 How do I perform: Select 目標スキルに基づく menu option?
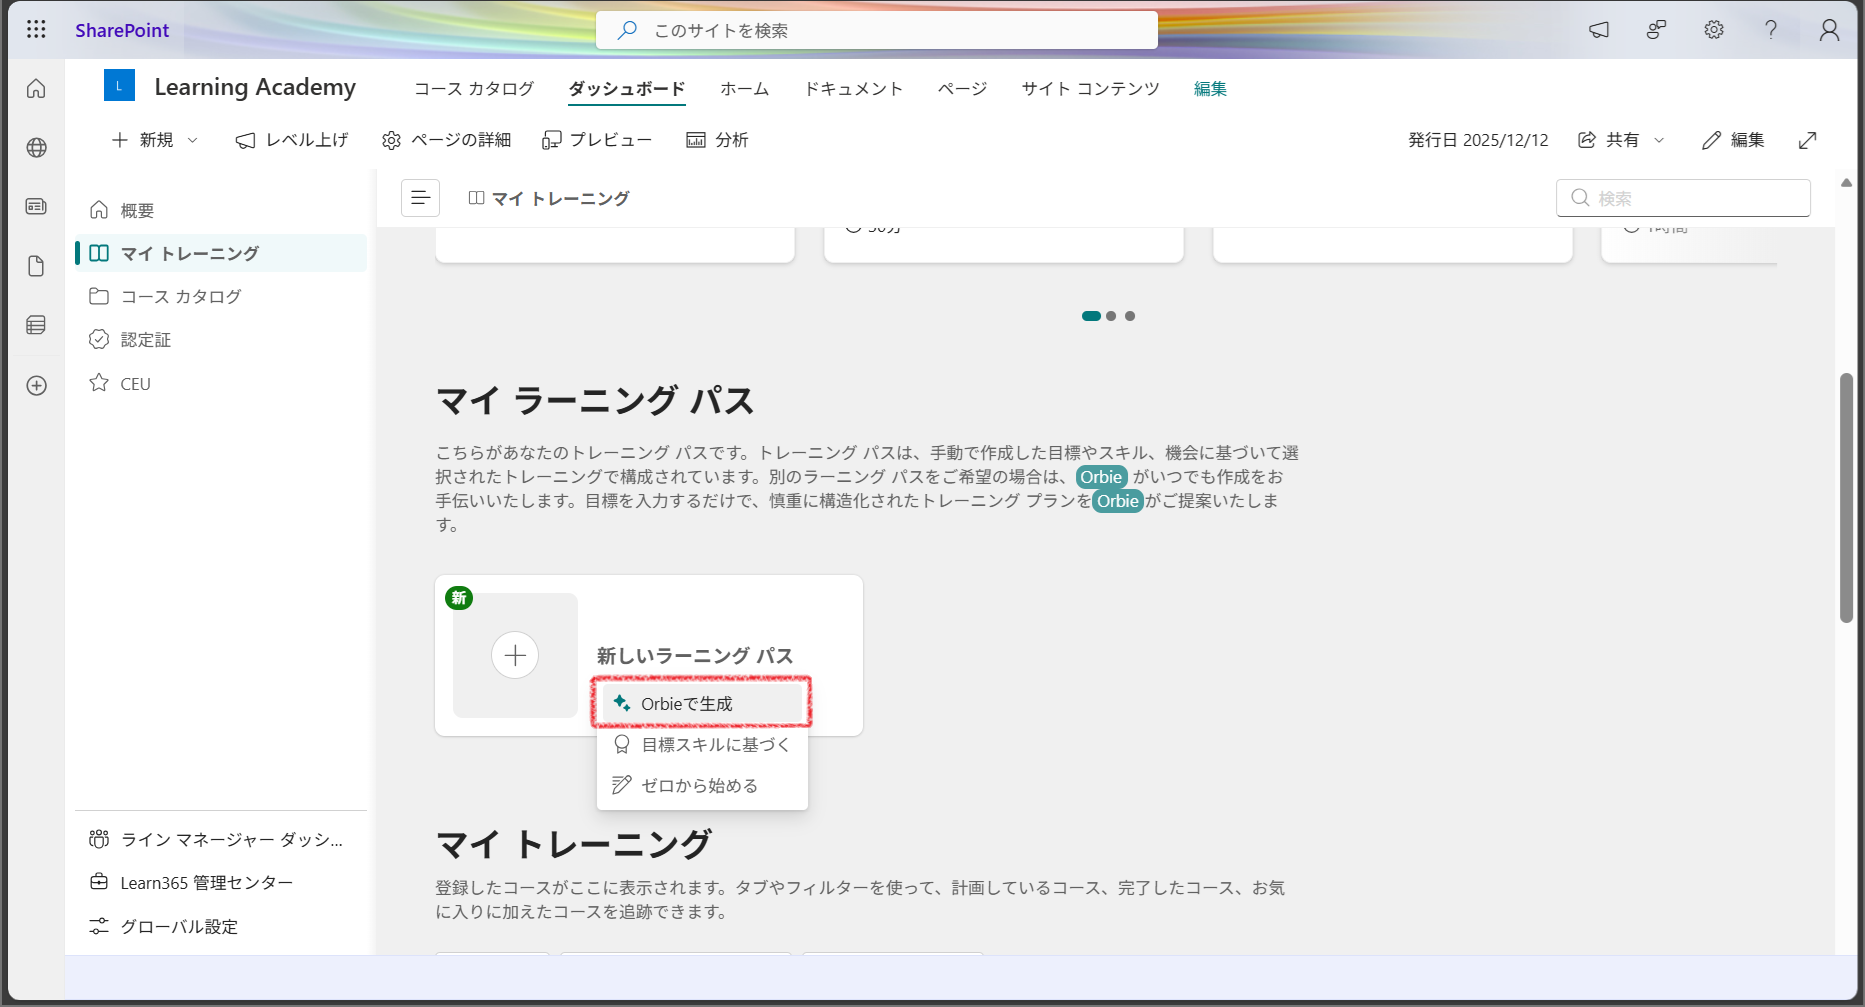(702, 744)
